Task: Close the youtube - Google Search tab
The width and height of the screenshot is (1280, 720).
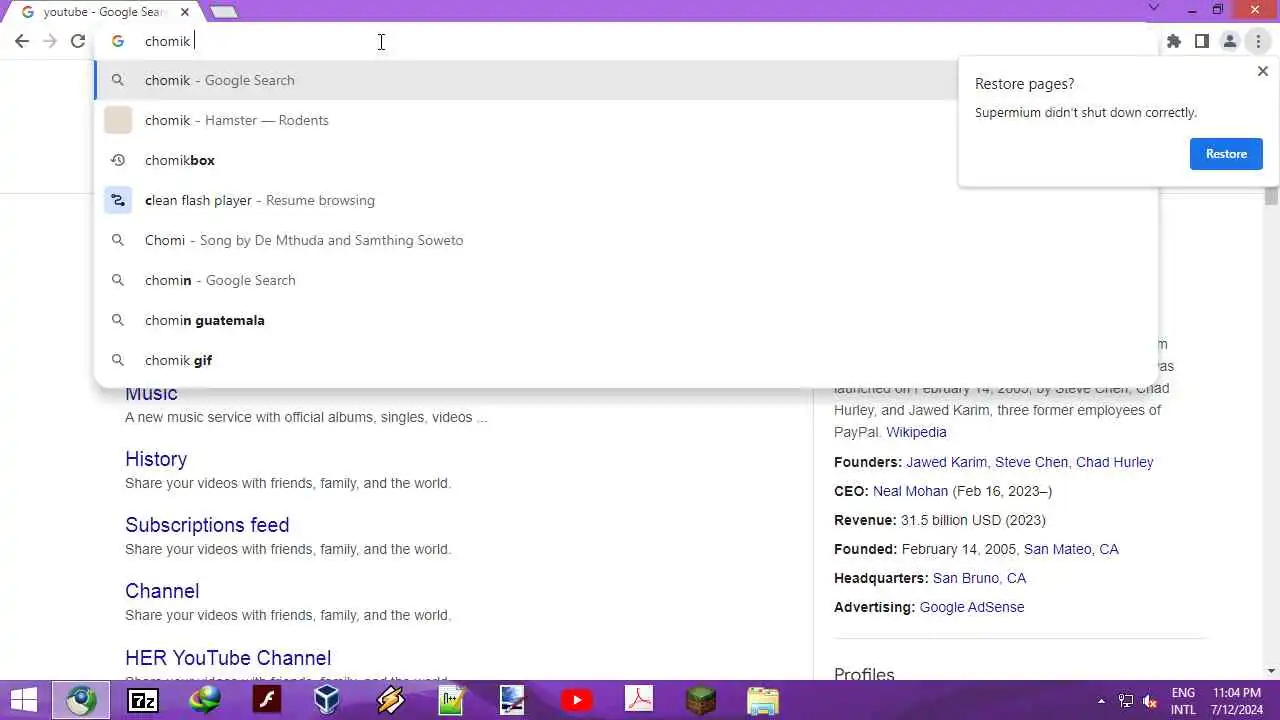Action: (184, 12)
